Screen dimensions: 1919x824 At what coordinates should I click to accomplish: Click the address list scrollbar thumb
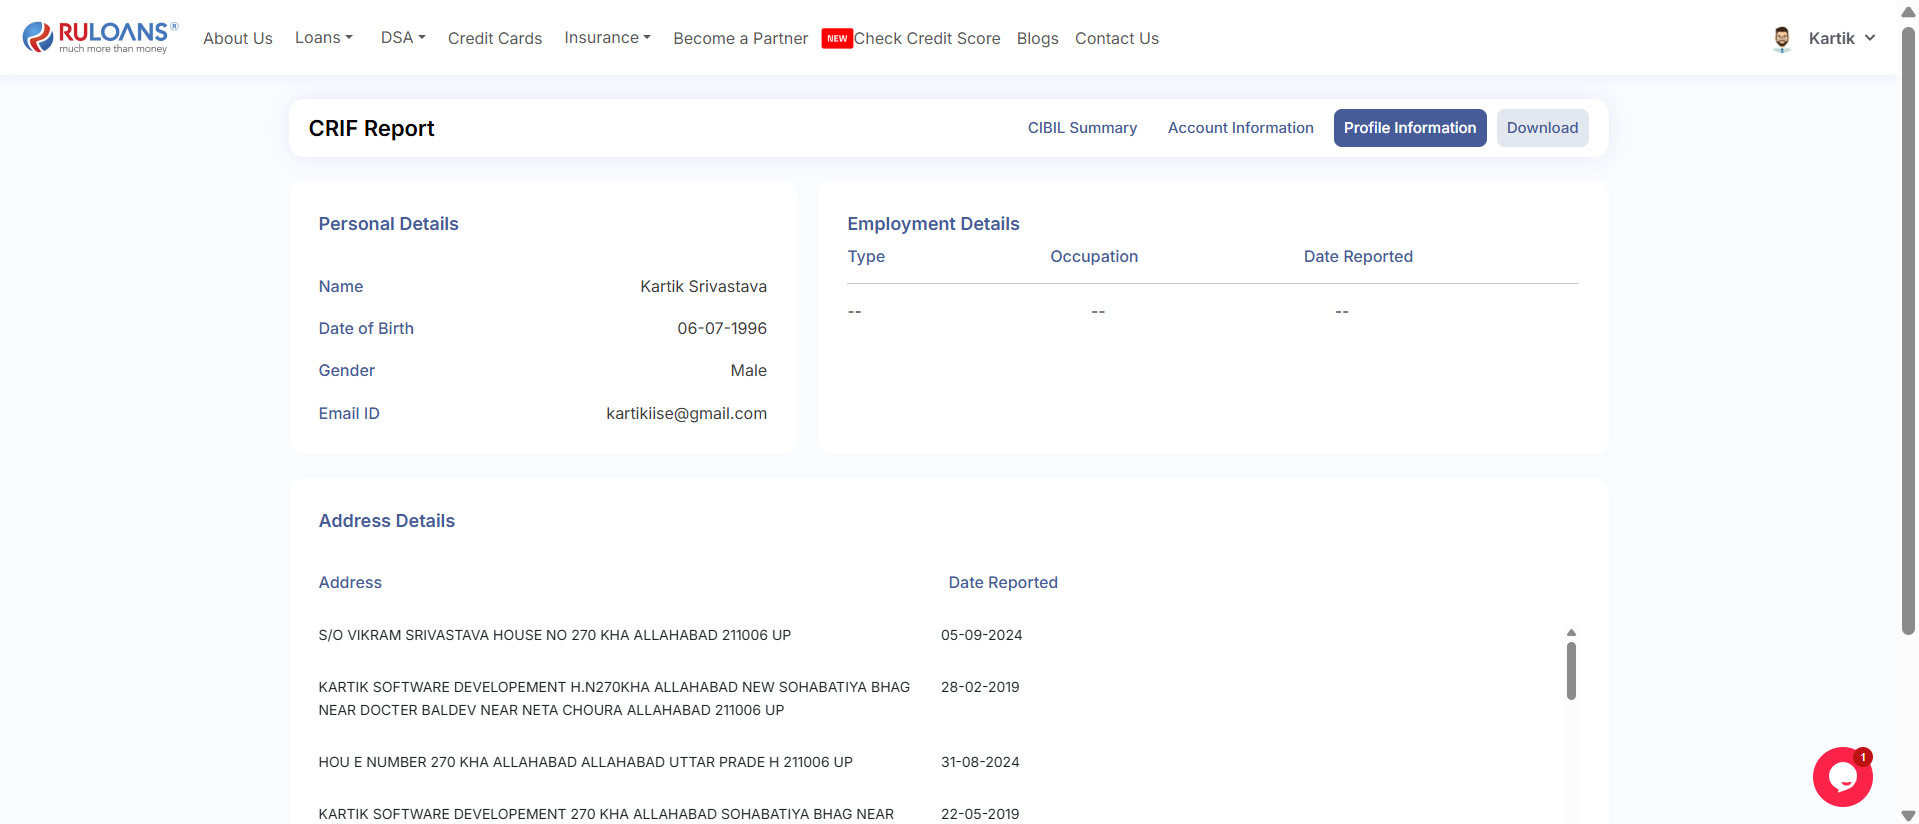(x=1571, y=670)
